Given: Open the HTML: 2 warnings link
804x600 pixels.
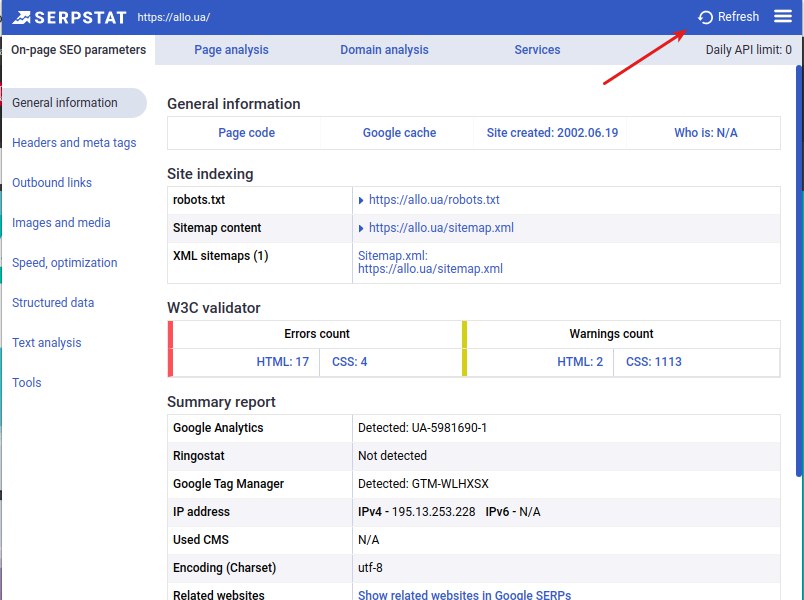Looking at the screenshot, I should (580, 362).
